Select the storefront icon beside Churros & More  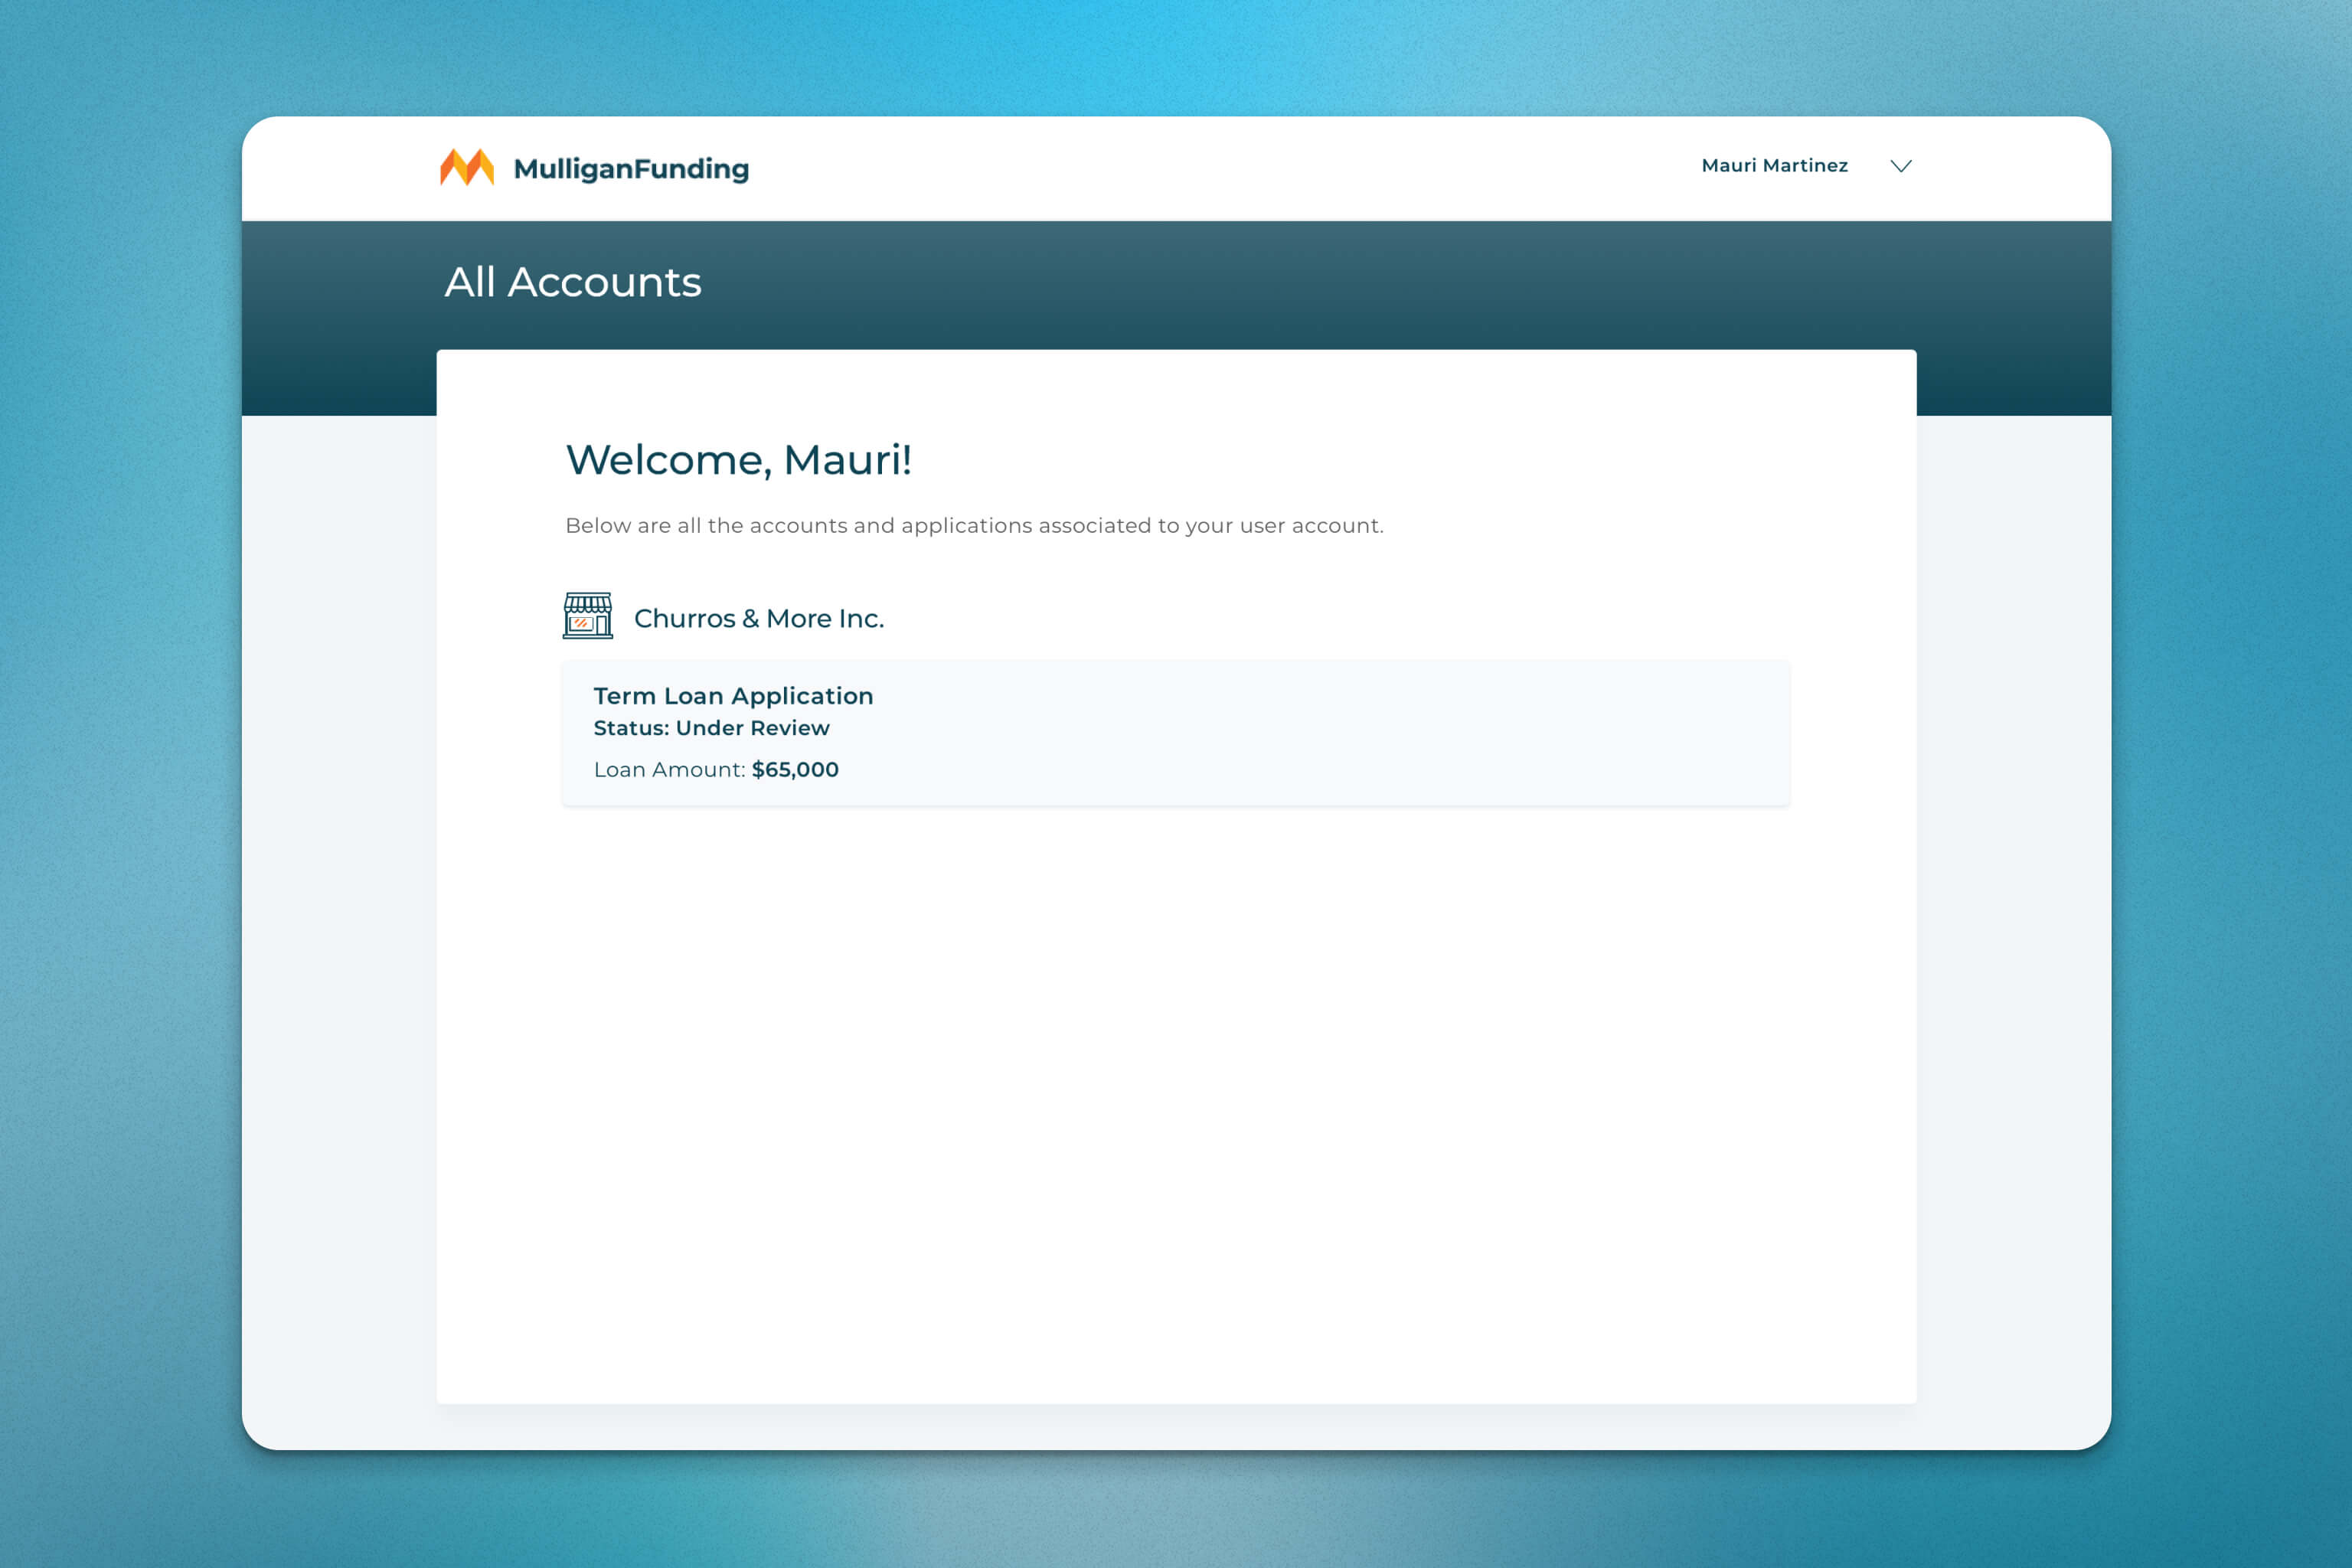(588, 616)
